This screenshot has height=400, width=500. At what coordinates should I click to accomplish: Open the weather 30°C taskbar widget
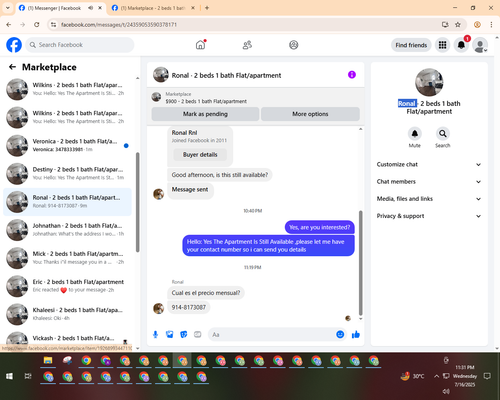412,376
